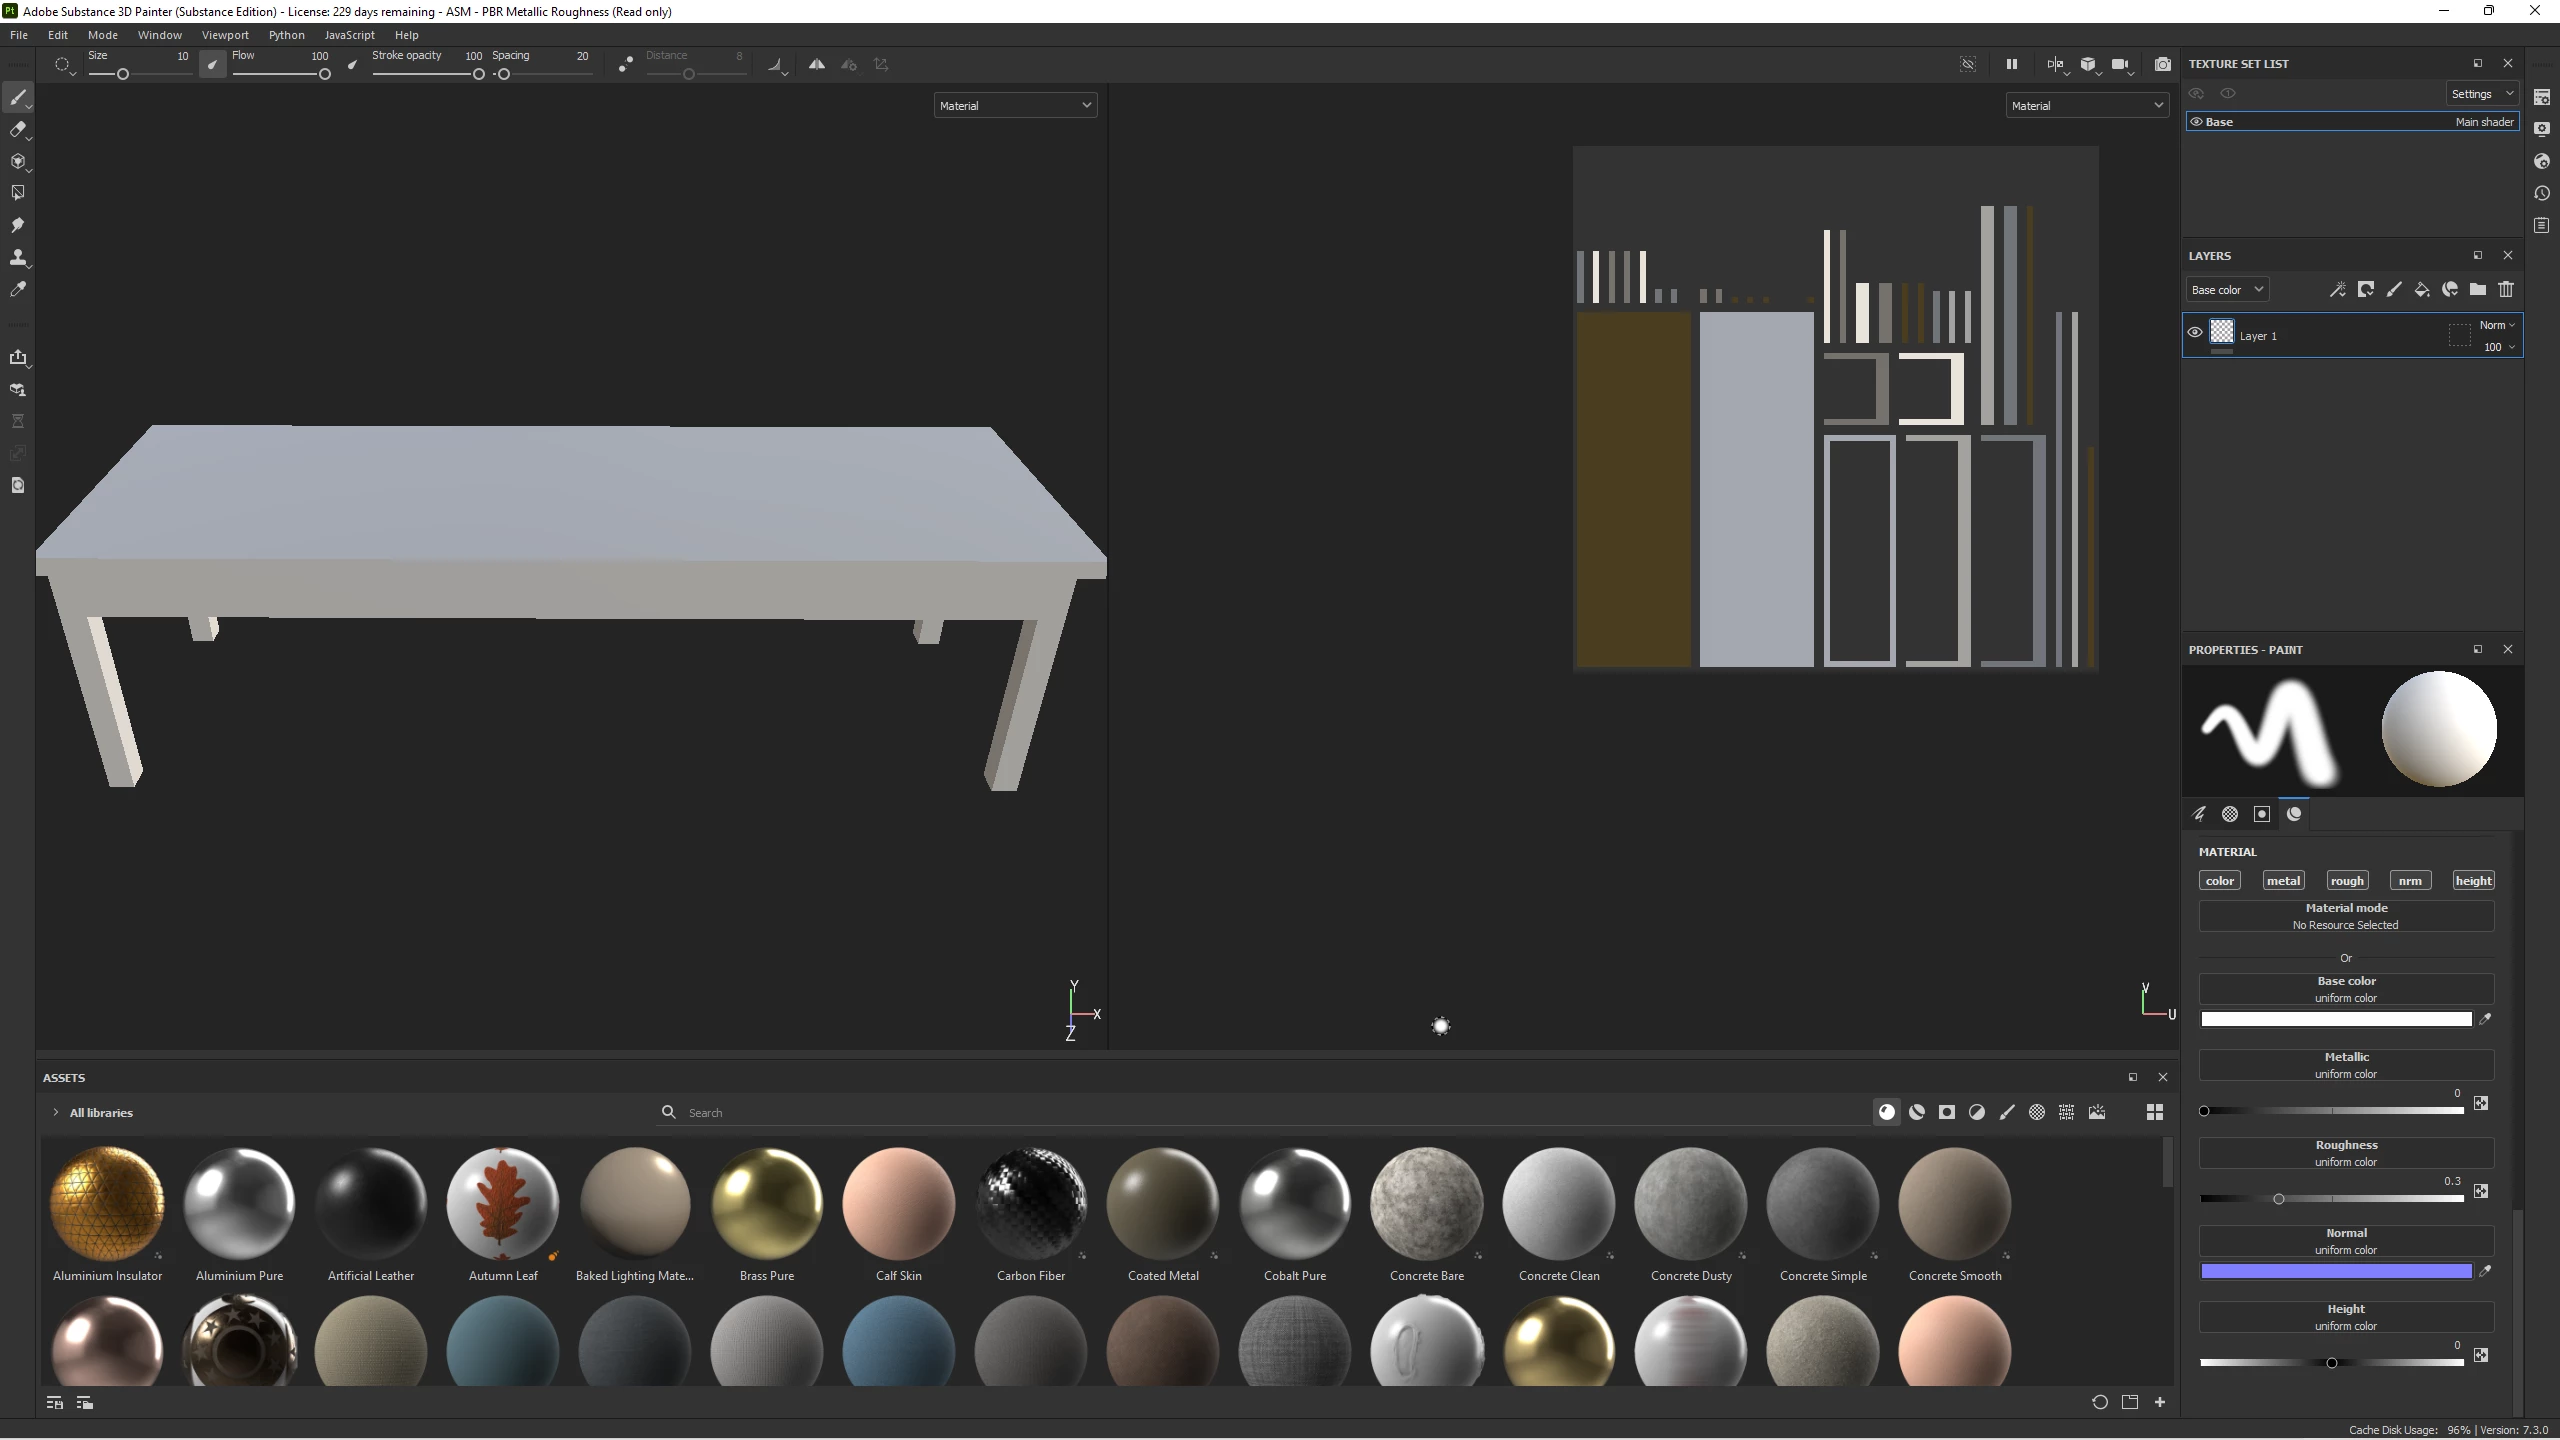Select the Polygon Fill tool
Screen dimensions: 2560x1440
17,193
